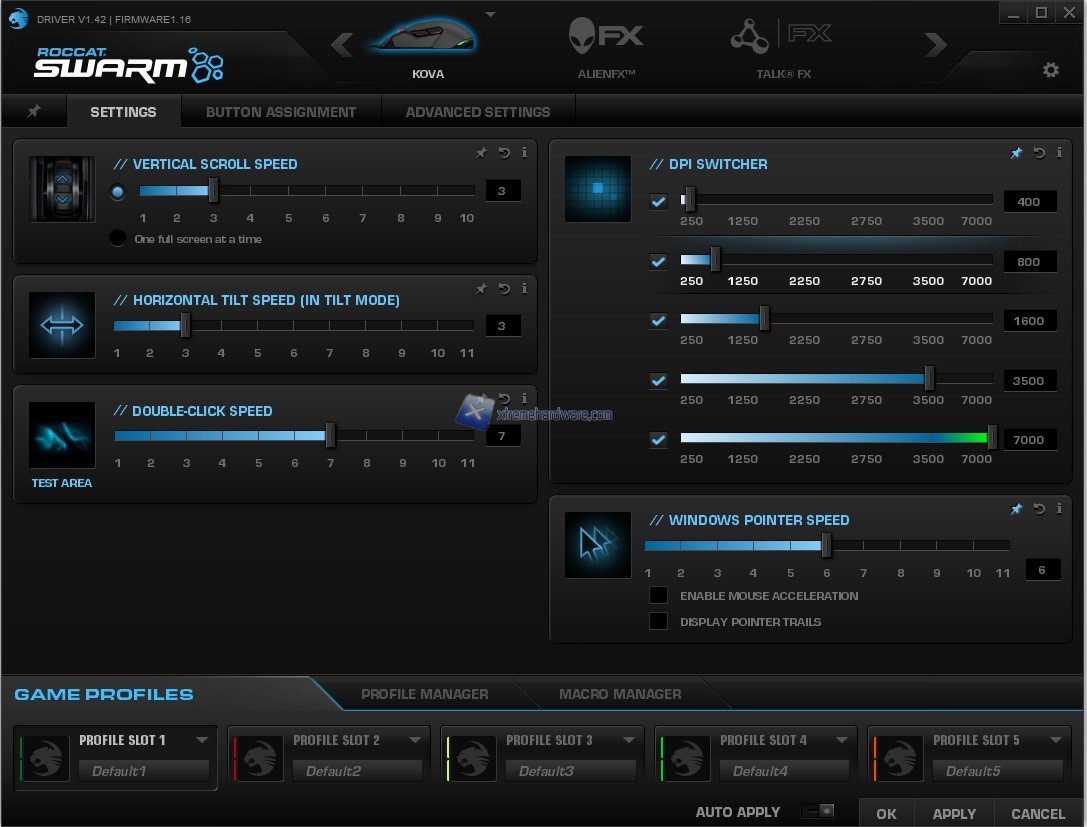Screen dimensions: 1087x827
Task: Select 'One full screen at a time' option
Action: click(x=118, y=238)
